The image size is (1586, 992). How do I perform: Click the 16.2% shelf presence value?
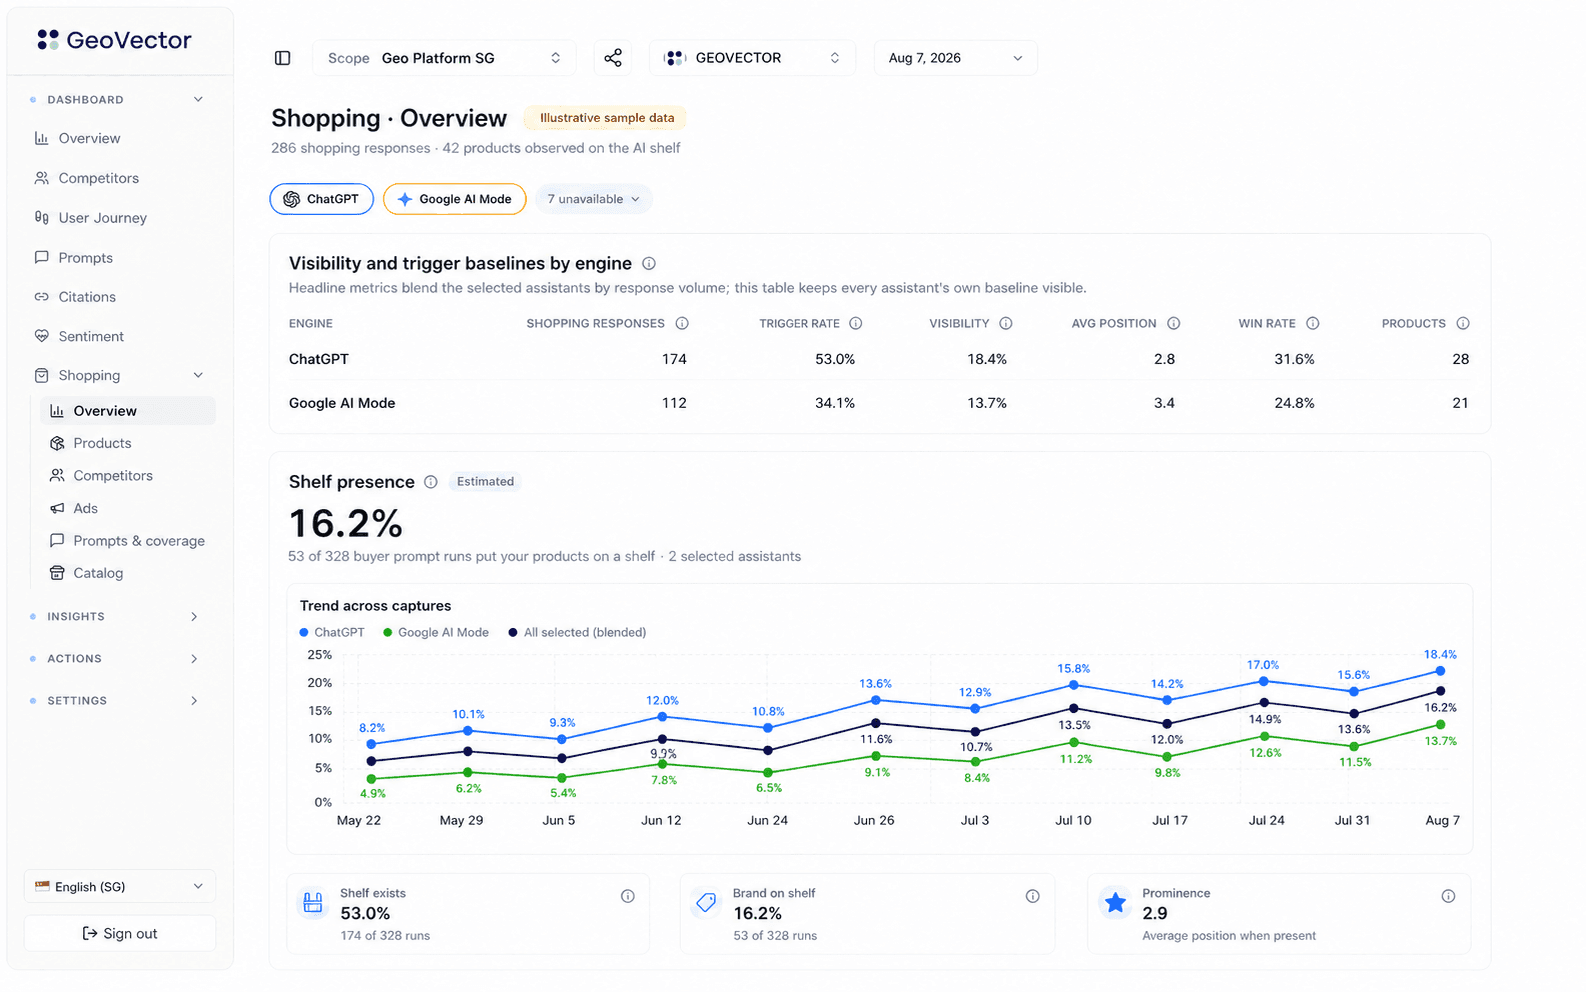[x=346, y=523]
